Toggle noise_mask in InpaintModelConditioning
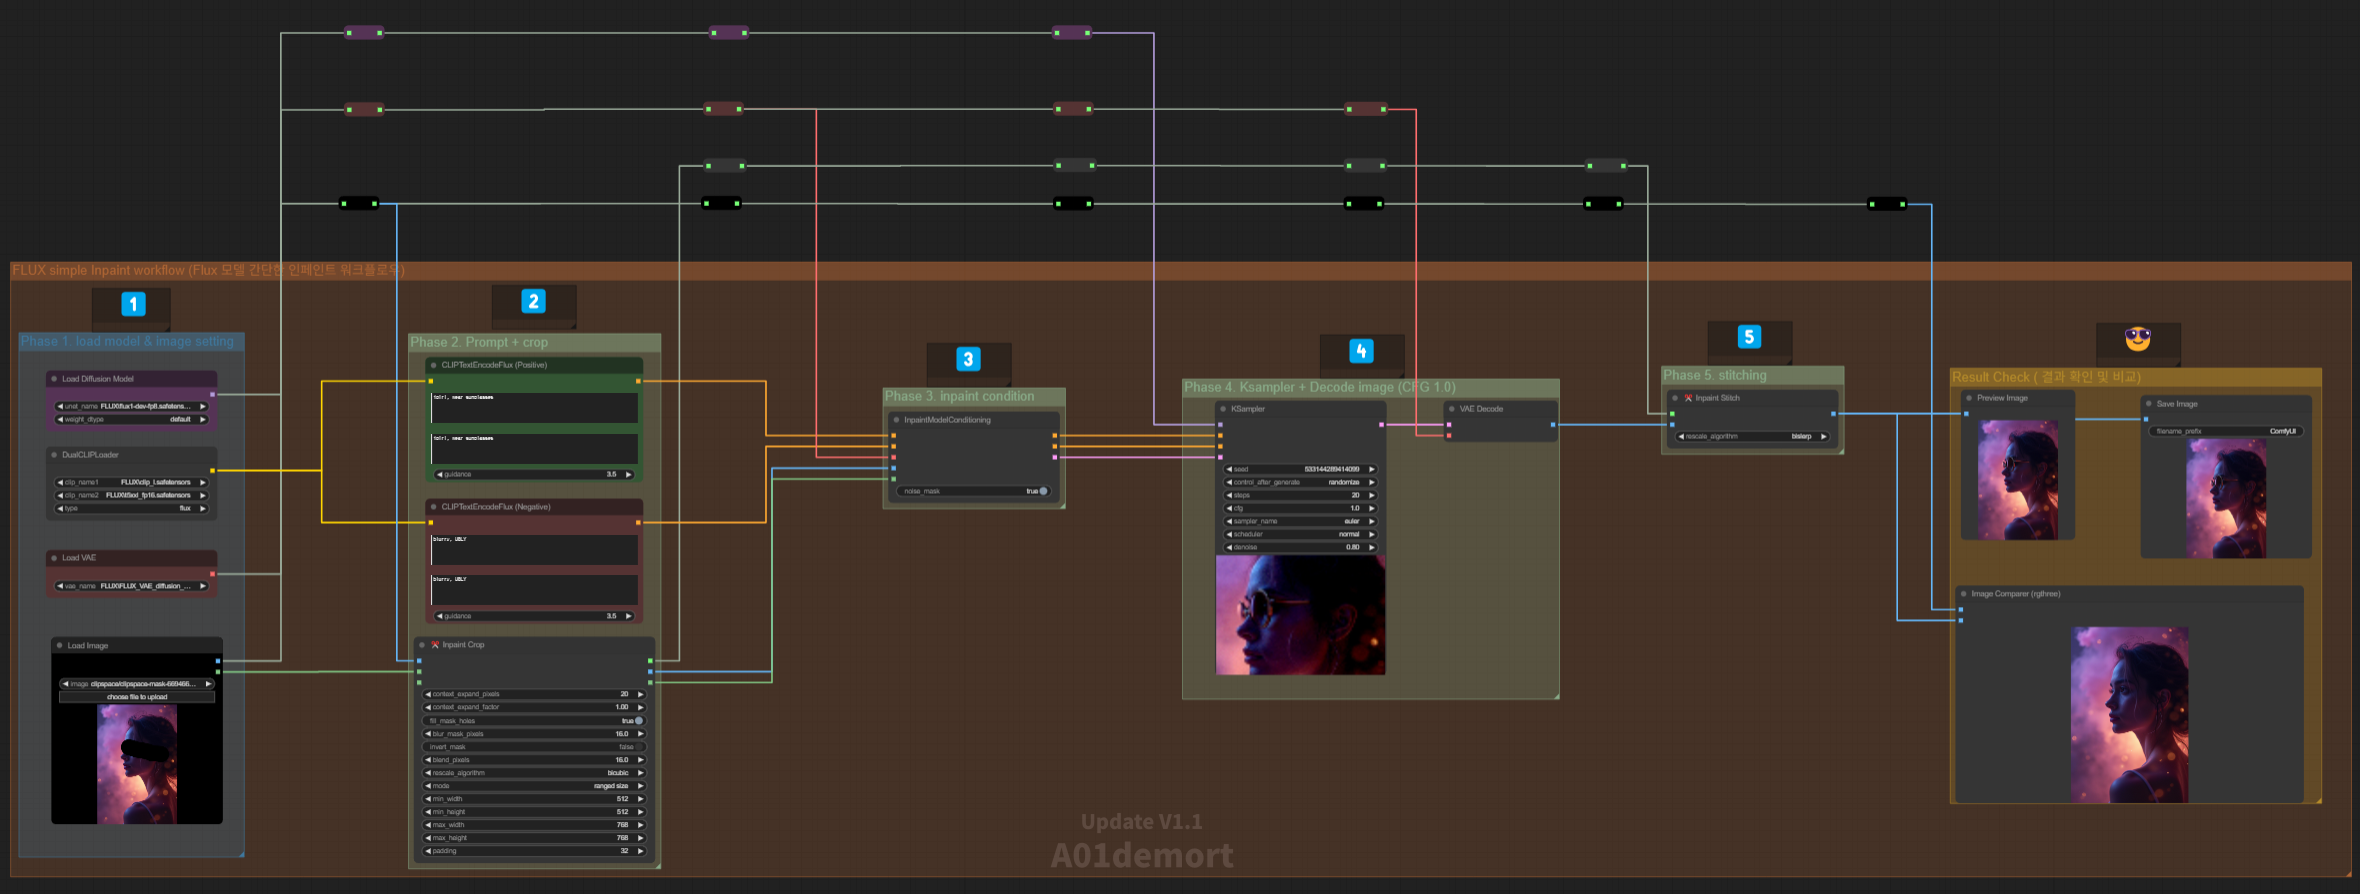The width and height of the screenshot is (2360, 894). [974, 491]
